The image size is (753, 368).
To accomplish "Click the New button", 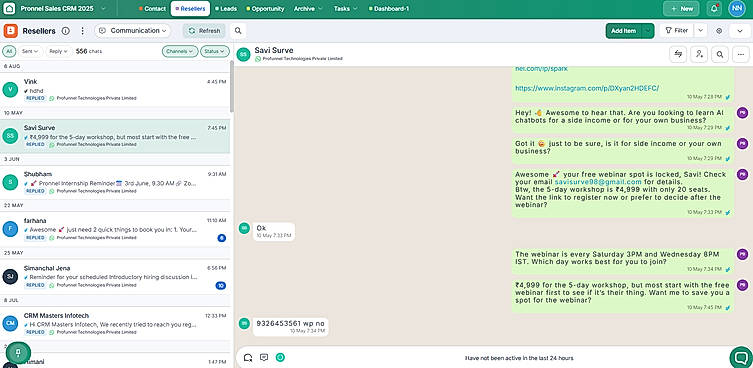I will [681, 9].
